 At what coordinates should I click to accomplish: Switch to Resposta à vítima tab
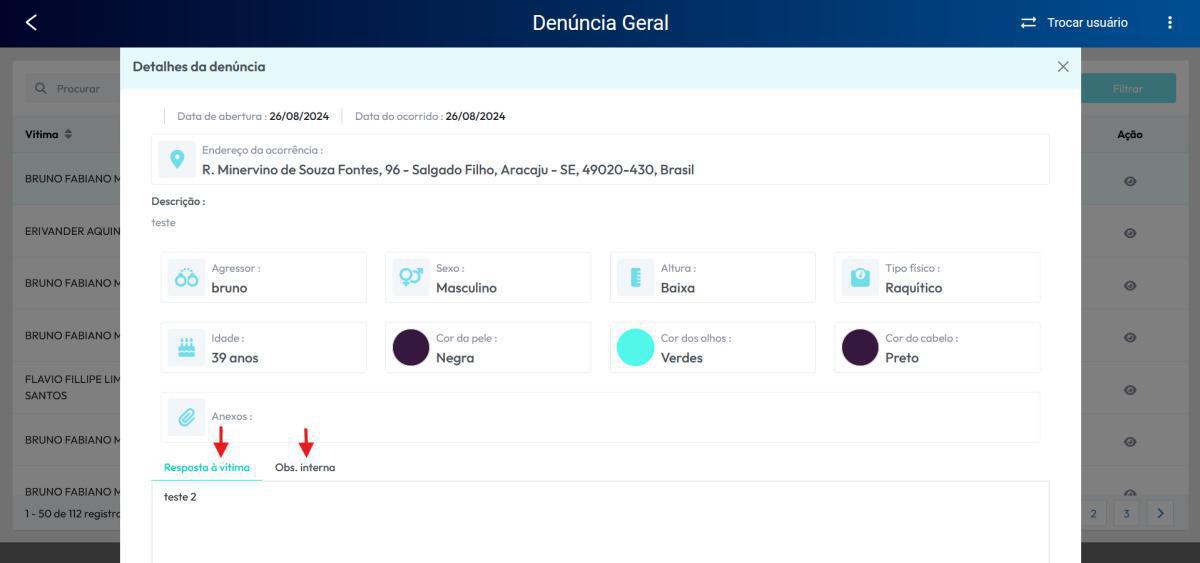[207, 467]
